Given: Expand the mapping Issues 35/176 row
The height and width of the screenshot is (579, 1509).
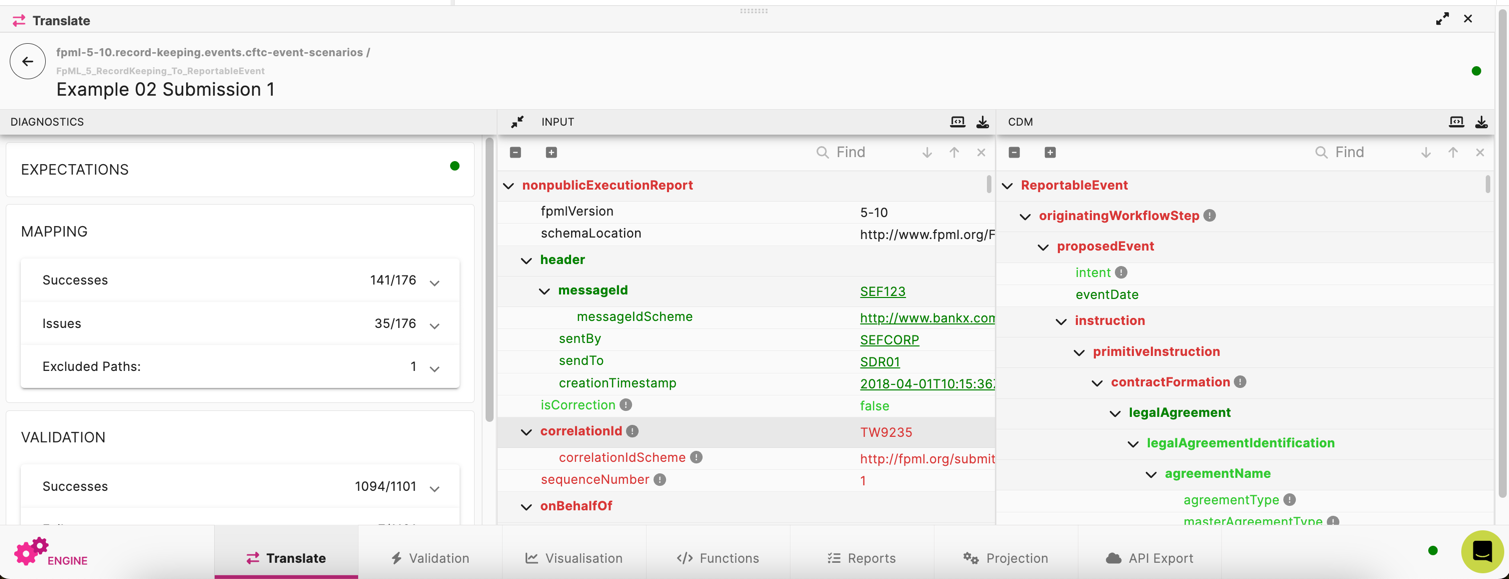Looking at the screenshot, I should [435, 326].
